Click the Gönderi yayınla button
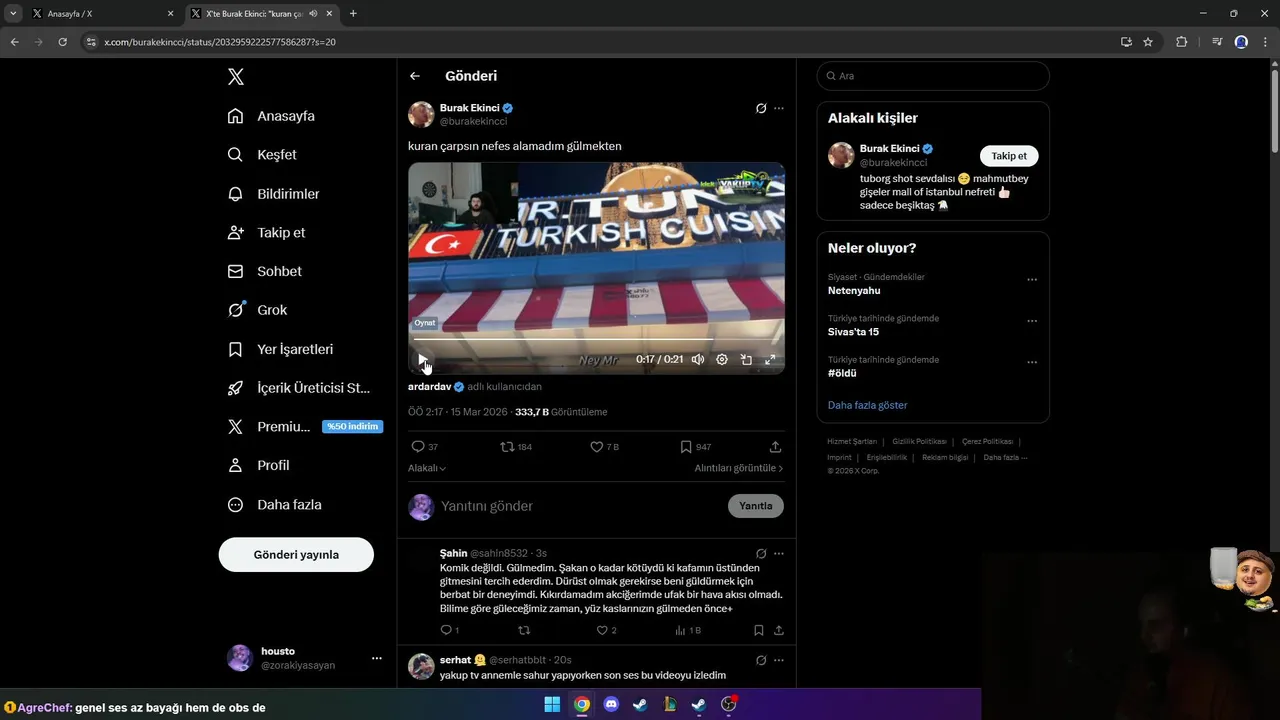The height and width of the screenshot is (720, 1280). [x=296, y=554]
